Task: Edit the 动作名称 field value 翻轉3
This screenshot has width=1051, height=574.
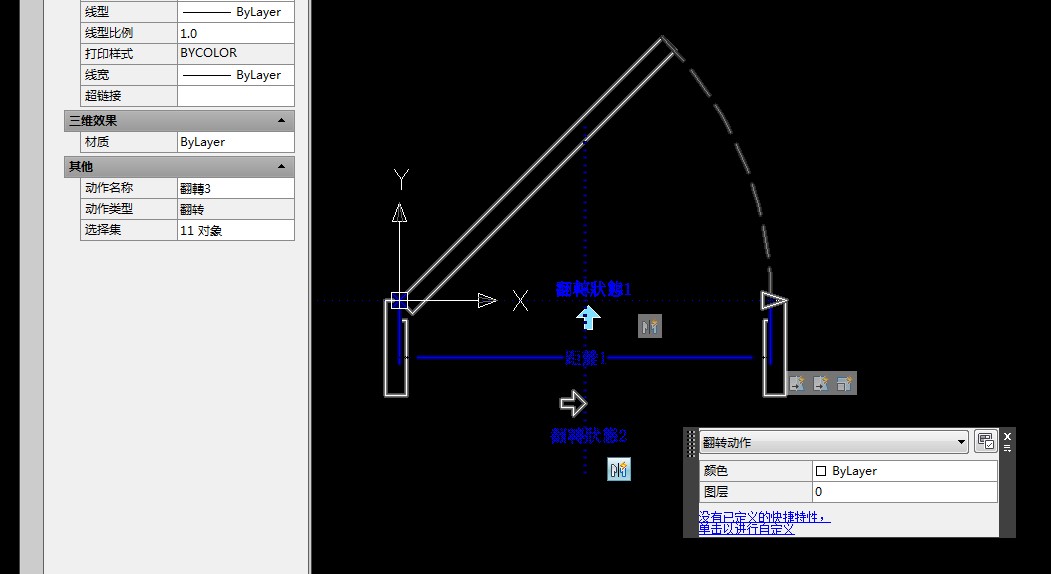Action: click(x=235, y=188)
